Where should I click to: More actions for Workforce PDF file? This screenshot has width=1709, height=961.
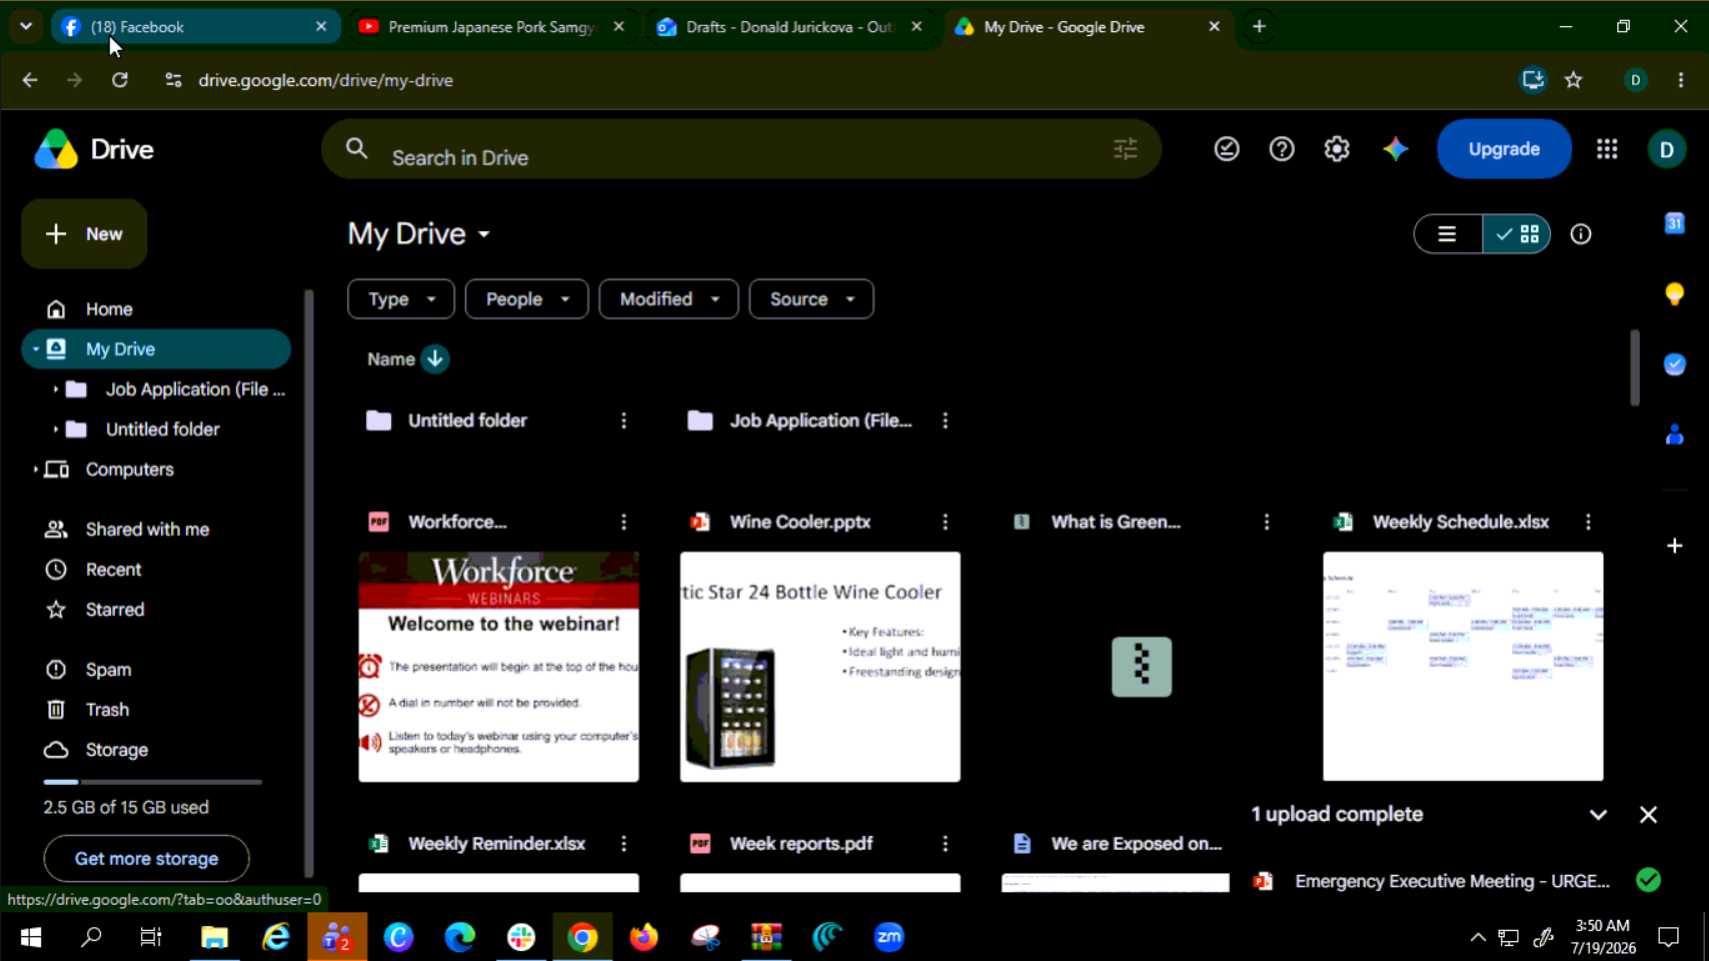[624, 522]
